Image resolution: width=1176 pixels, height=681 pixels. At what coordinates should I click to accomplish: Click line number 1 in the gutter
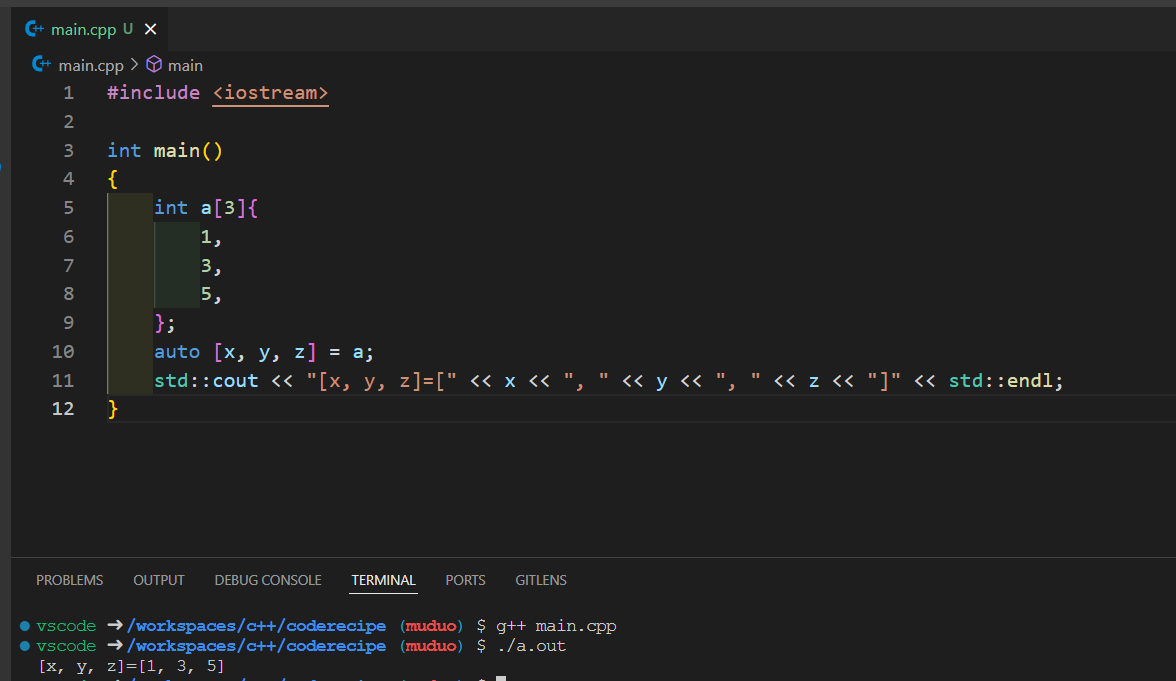[68, 93]
